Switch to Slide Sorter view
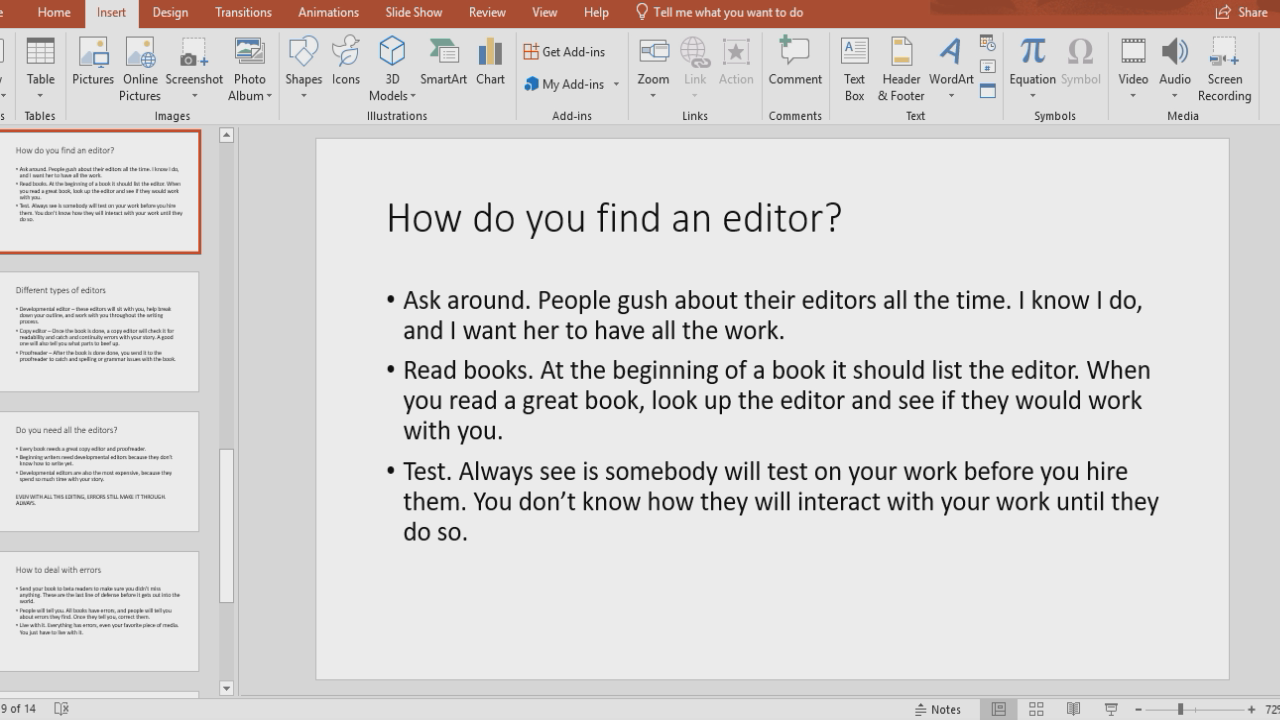 coord(1035,708)
